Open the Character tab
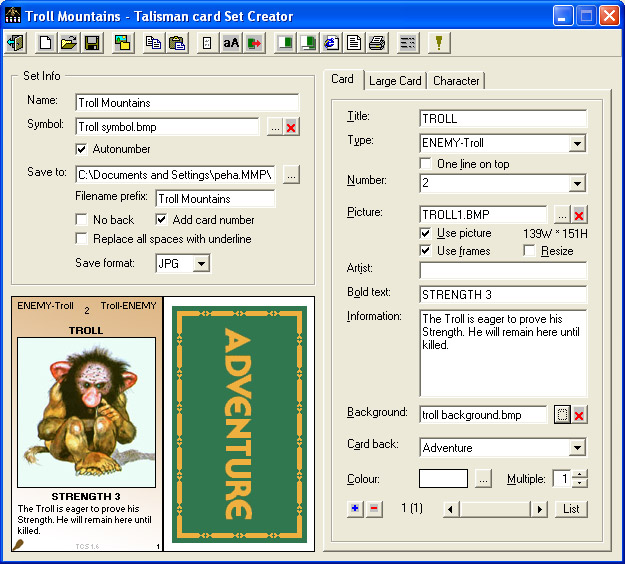Viewport: 625px width, 564px height. (x=456, y=81)
